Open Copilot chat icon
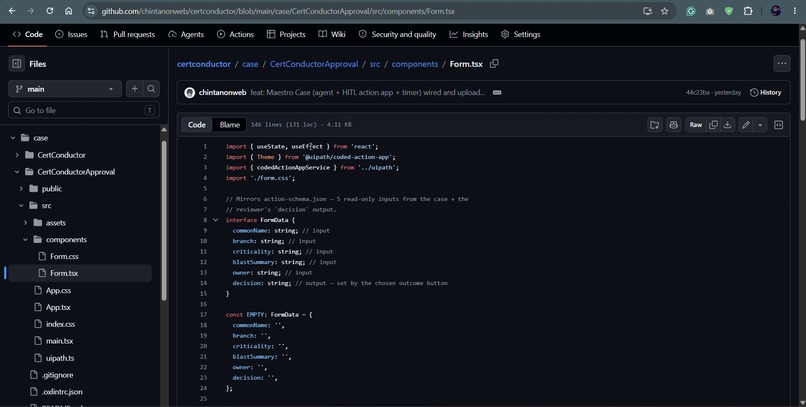Screen dimensions: 806x407 point(673,124)
